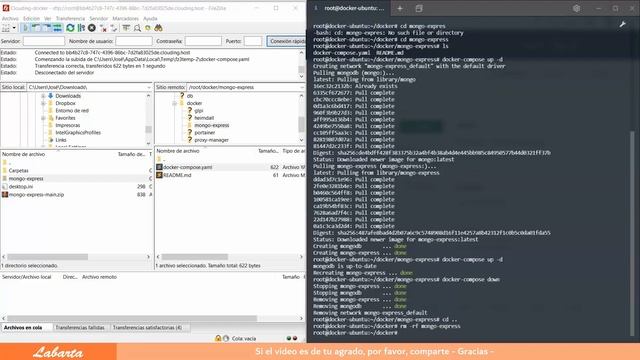Click the terminal settings gear icon
Viewport: 640px width, 360px height.
click(576, 8)
